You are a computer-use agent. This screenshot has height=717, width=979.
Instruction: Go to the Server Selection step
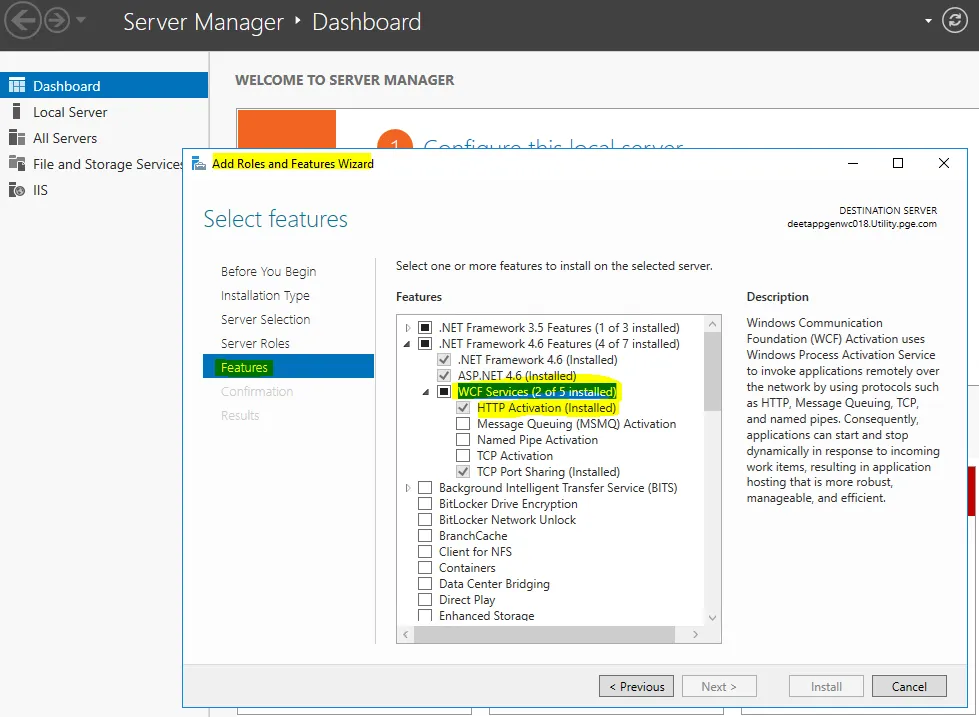pyautogui.click(x=265, y=319)
